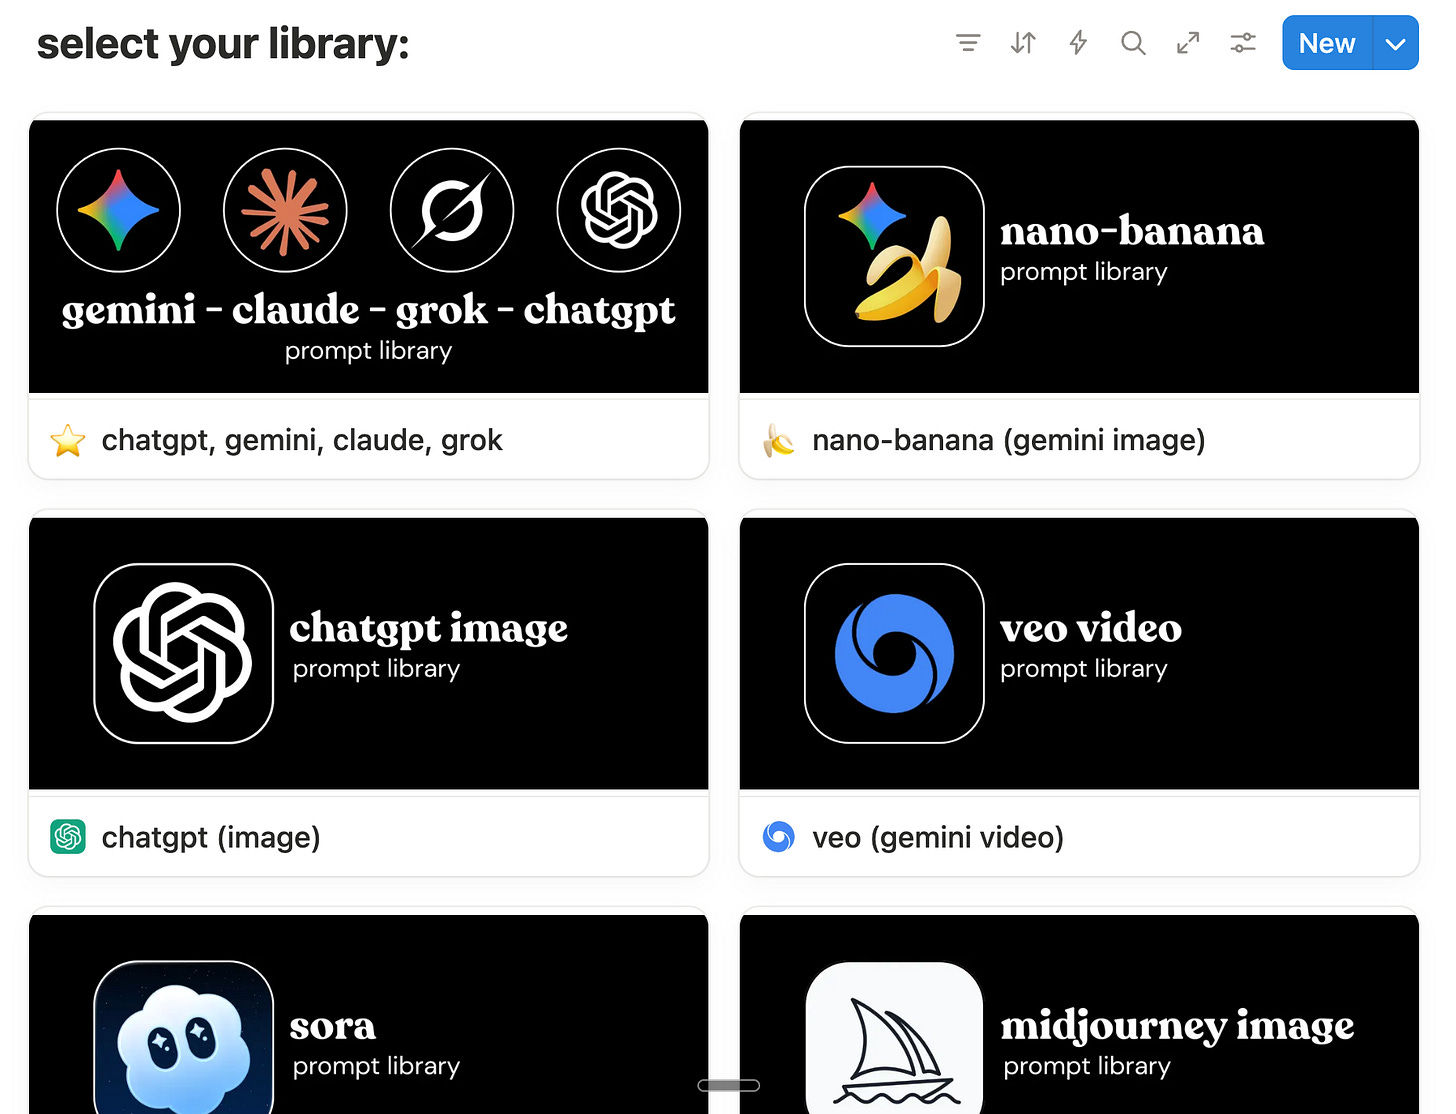Open the veo video prompt library cover
Screen dimensions: 1456x1114
[1079, 653]
